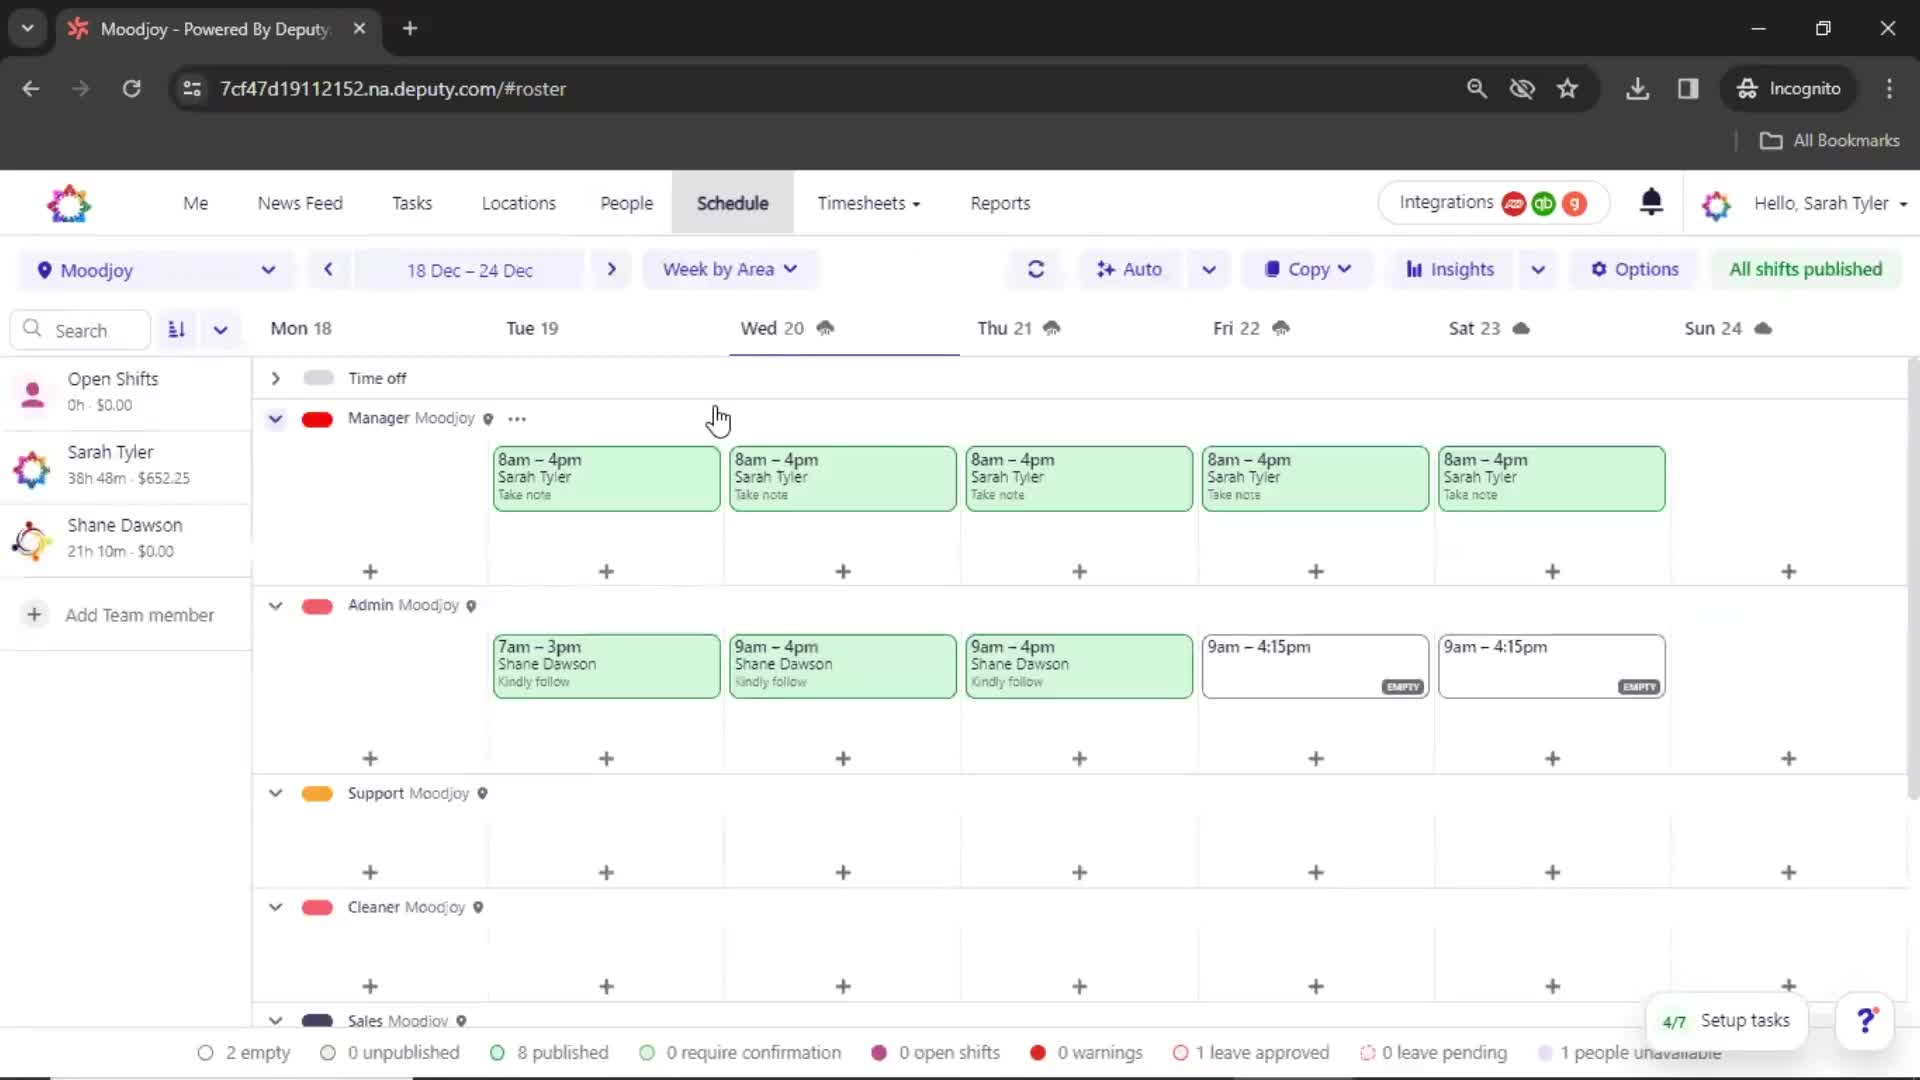The image size is (1920, 1080).
Task: Toggle the Time off row visibility
Action: pos(274,378)
